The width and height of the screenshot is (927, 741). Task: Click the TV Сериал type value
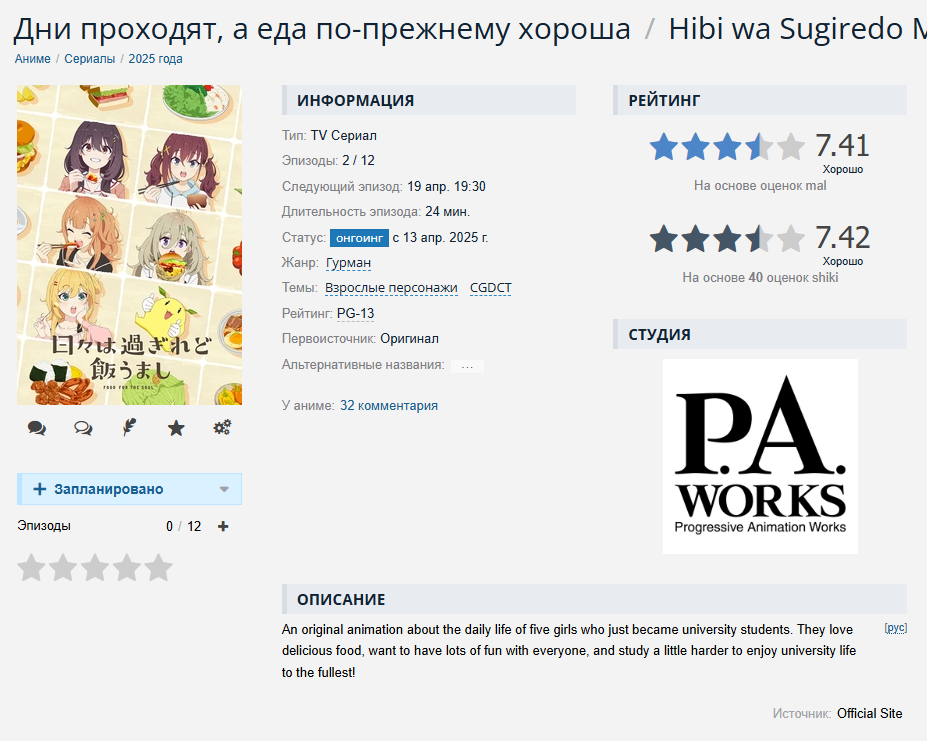(x=343, y=135)
